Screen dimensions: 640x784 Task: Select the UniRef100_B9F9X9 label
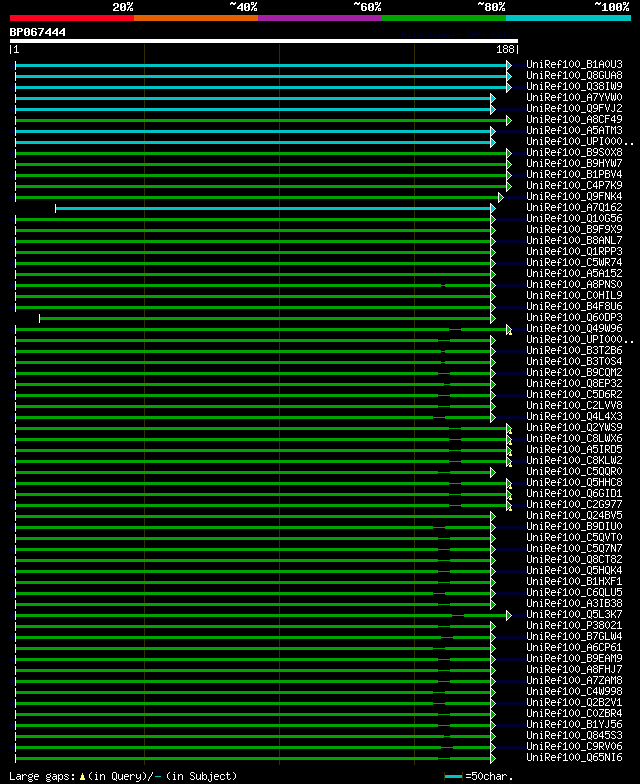pyautogui.click(x=574, y=230)
